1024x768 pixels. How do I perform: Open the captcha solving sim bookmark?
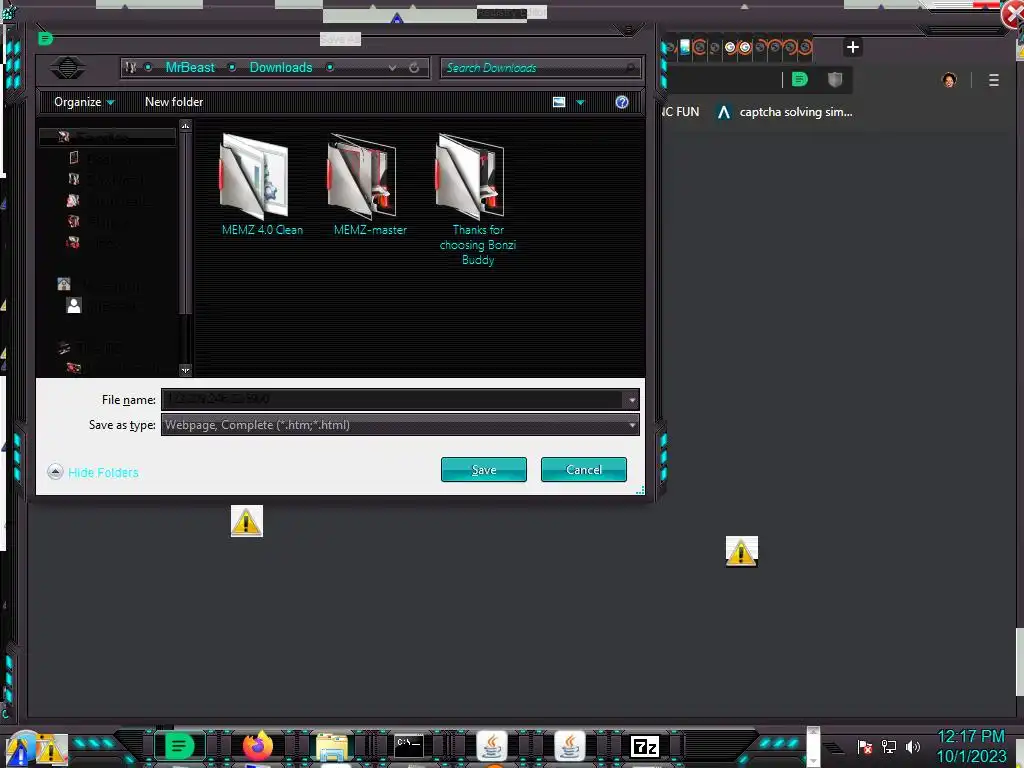click(x=784, y=112)
